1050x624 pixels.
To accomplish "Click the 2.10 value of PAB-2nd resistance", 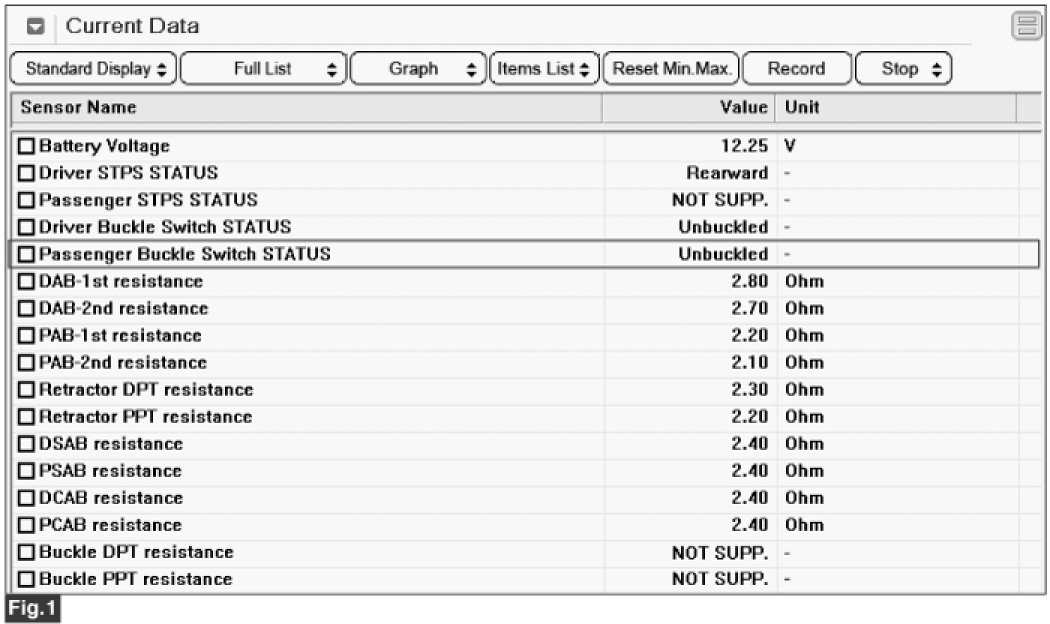I will point(750,363).
